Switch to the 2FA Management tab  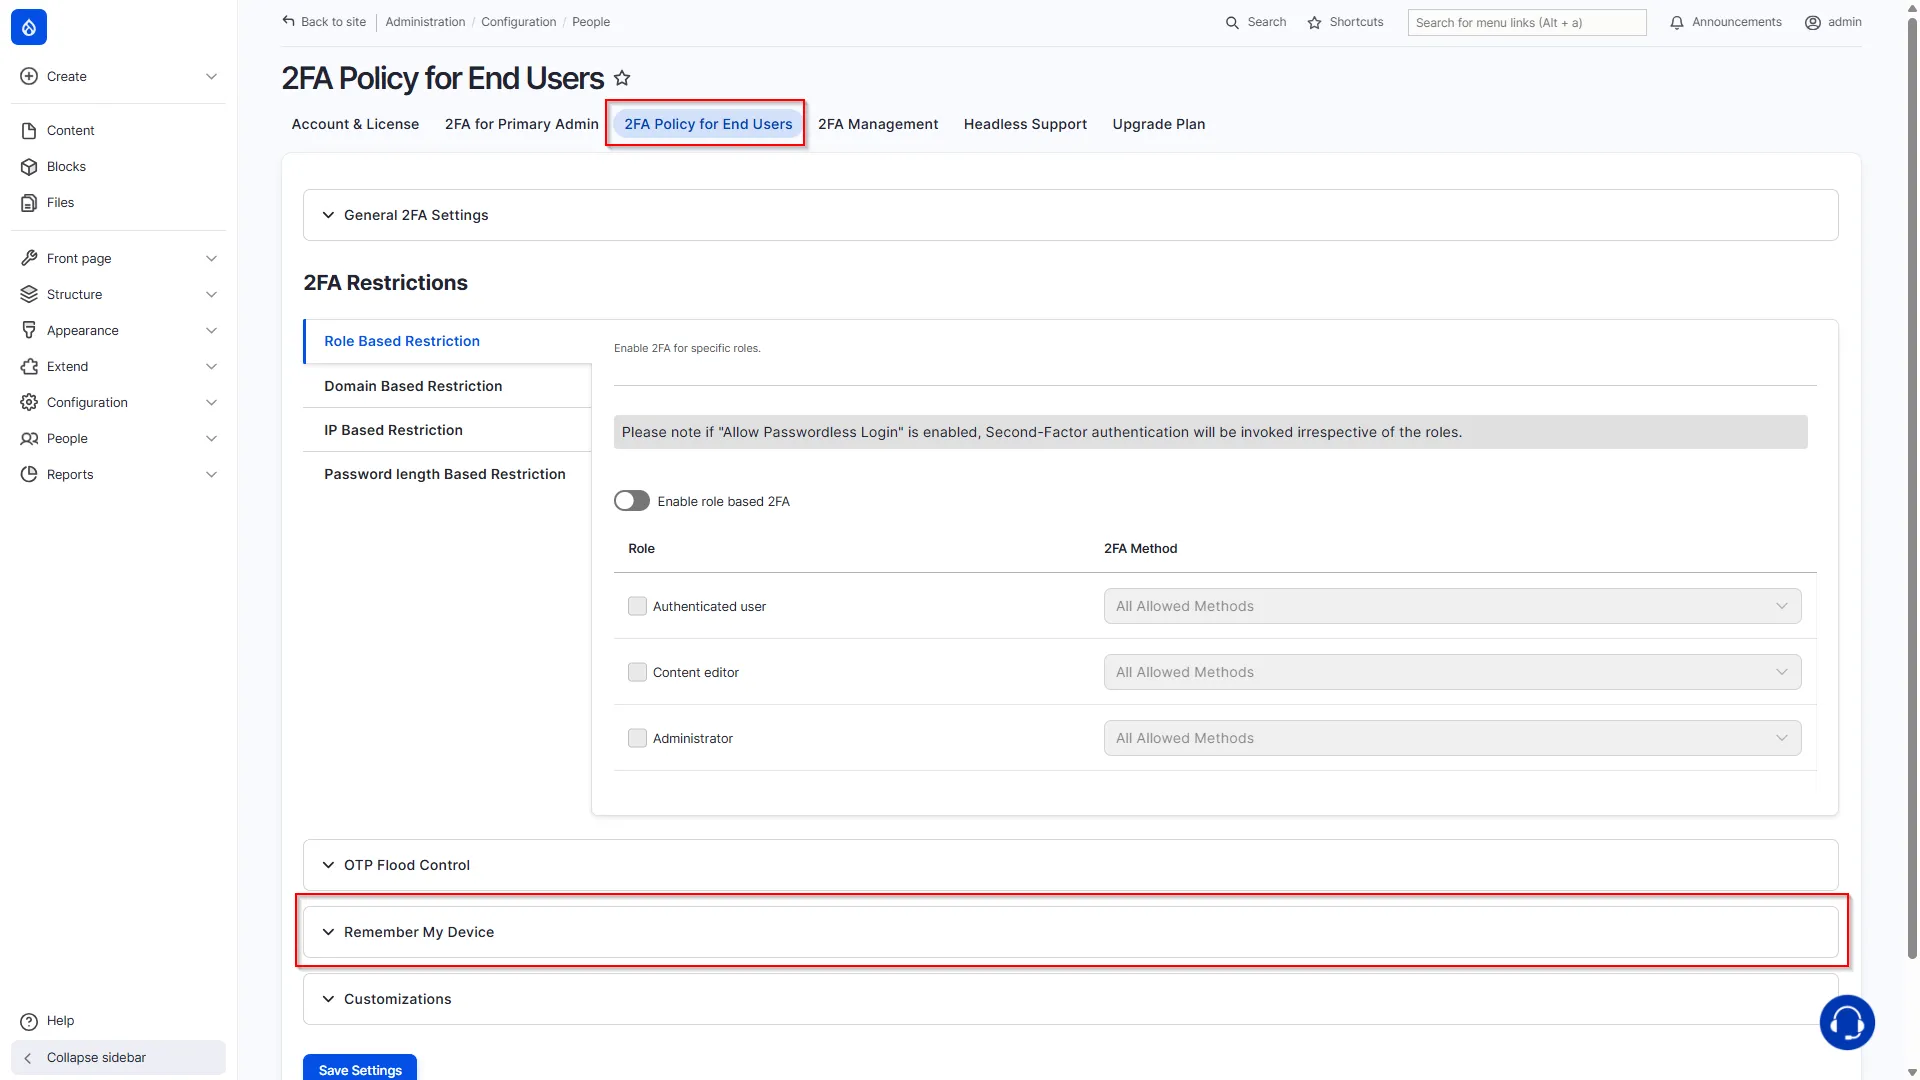click(878, 124)
